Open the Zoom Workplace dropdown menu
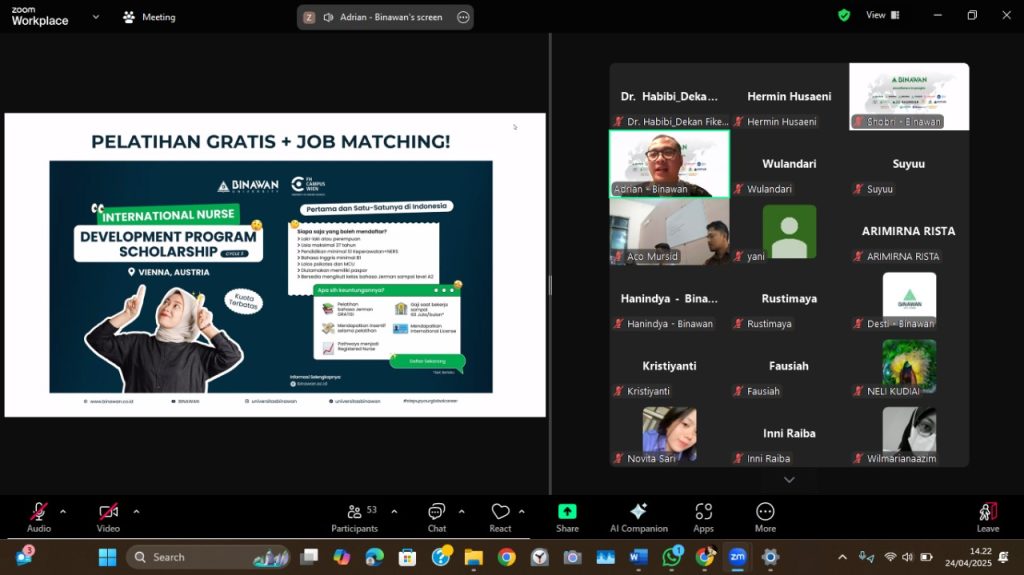1024x575 pixels. click(96, 17)
